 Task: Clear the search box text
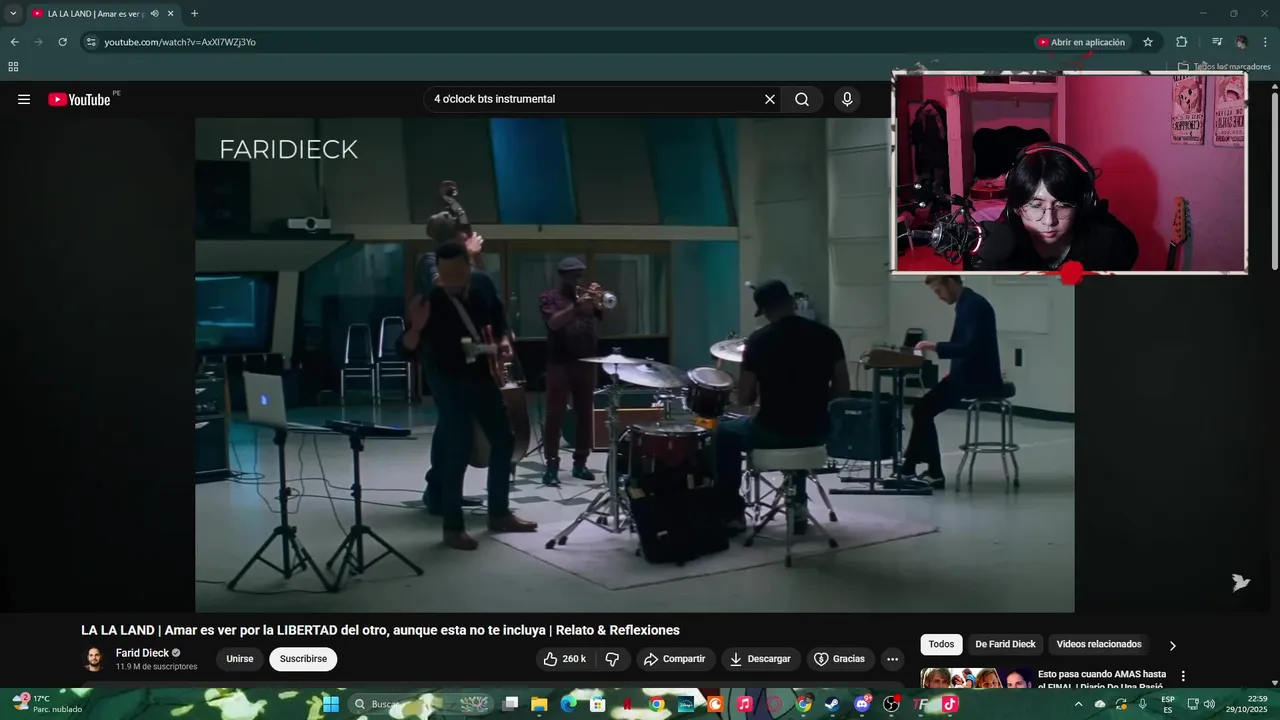pos(770,99)
